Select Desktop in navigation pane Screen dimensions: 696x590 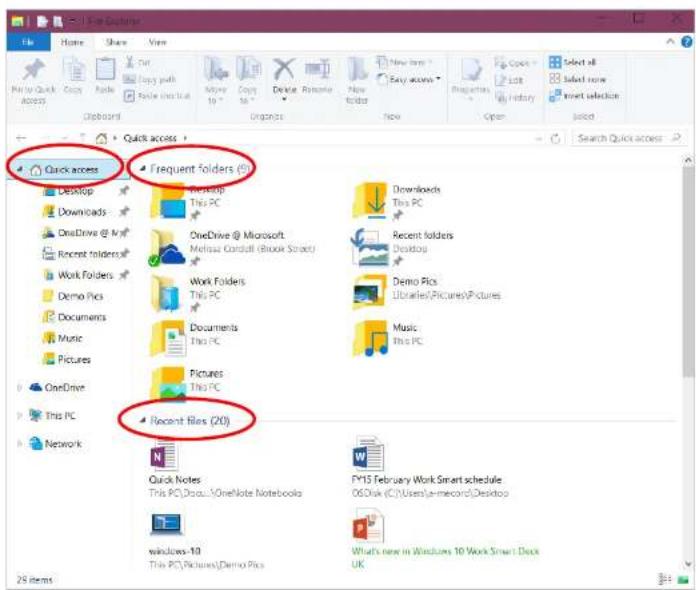[x=75, y=191]
